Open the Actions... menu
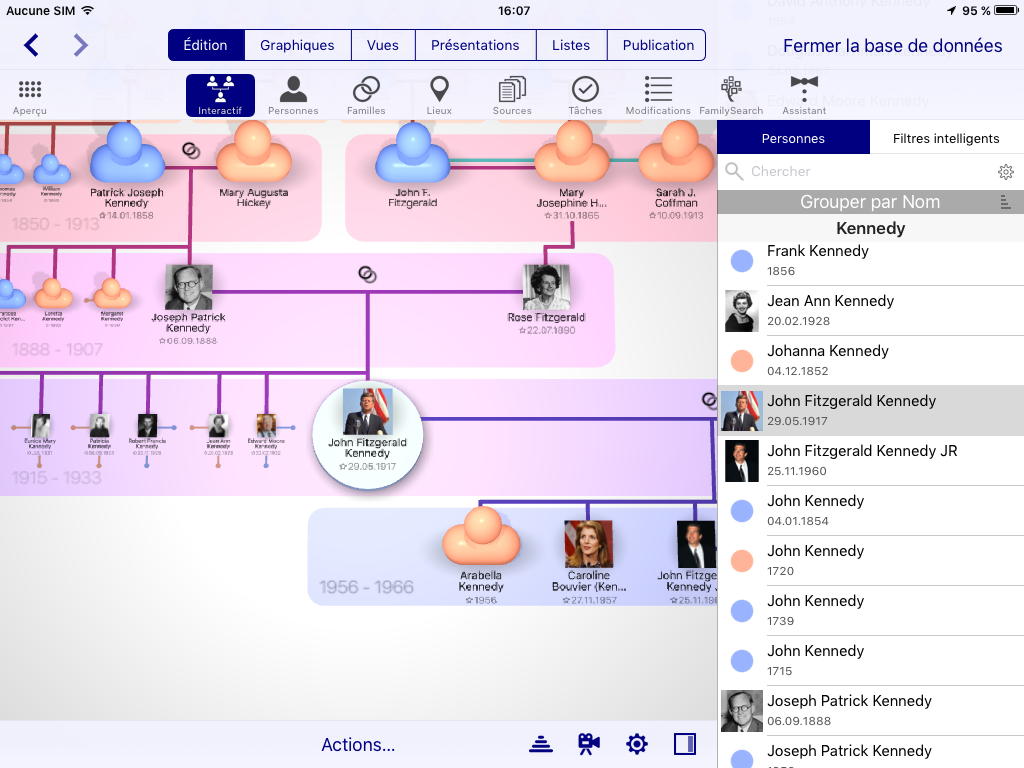Viewport: 1024px width, 768px height. pyautogui.click(x=358, y=744)
